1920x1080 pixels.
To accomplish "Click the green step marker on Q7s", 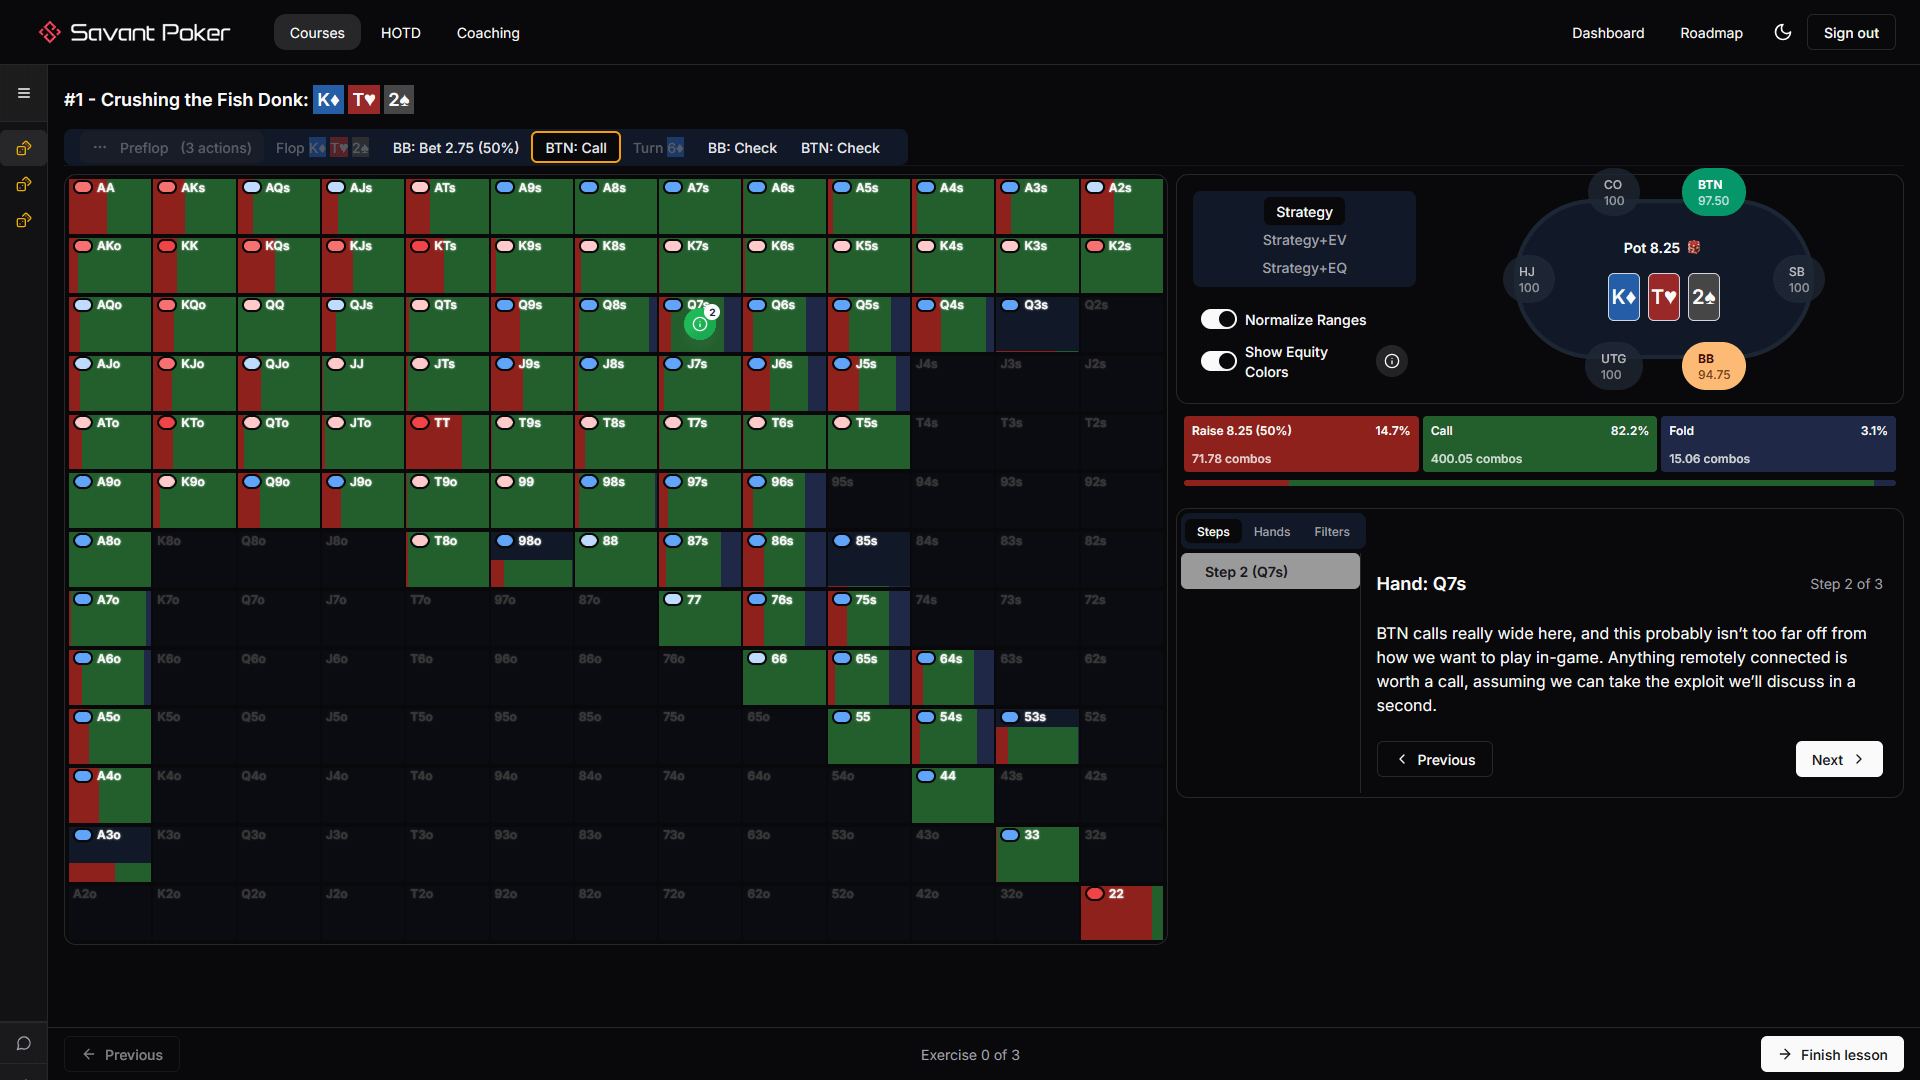I will 700,324.
